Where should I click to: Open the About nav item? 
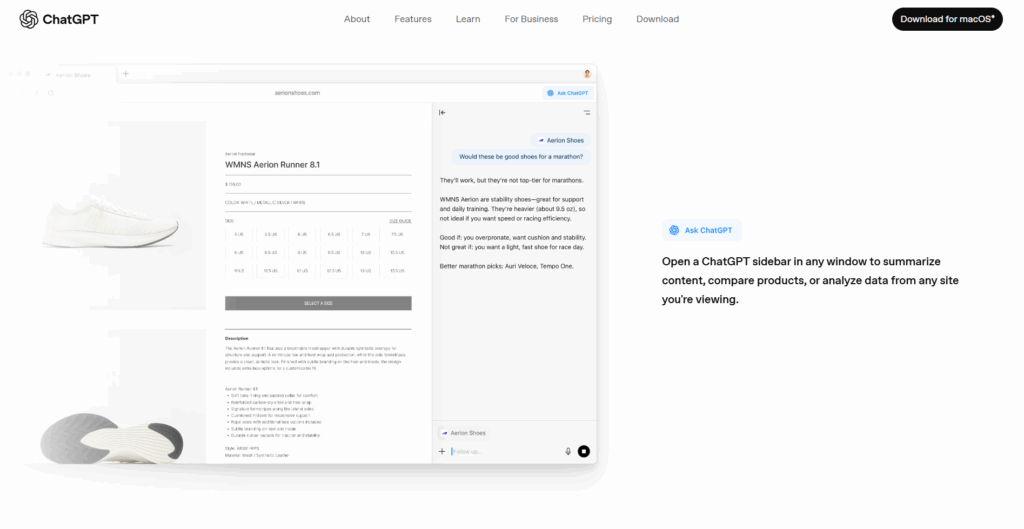pos(357,19)
